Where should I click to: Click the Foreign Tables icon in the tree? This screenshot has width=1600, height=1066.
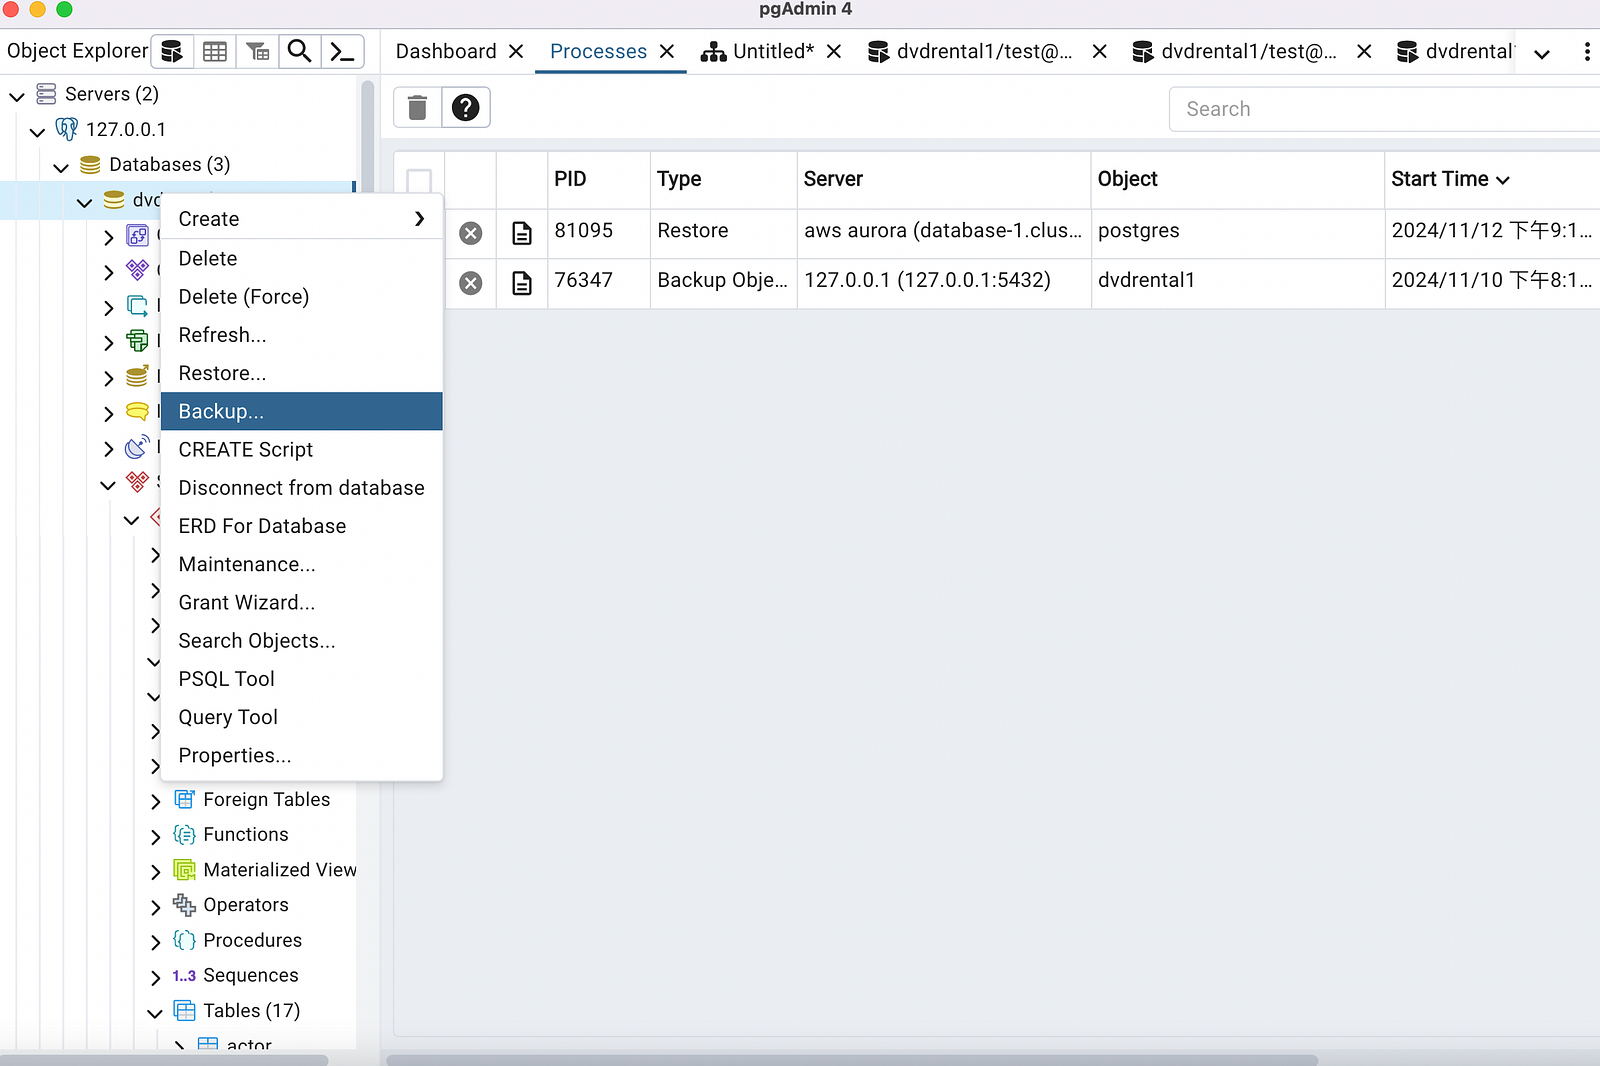pos(184,799)
